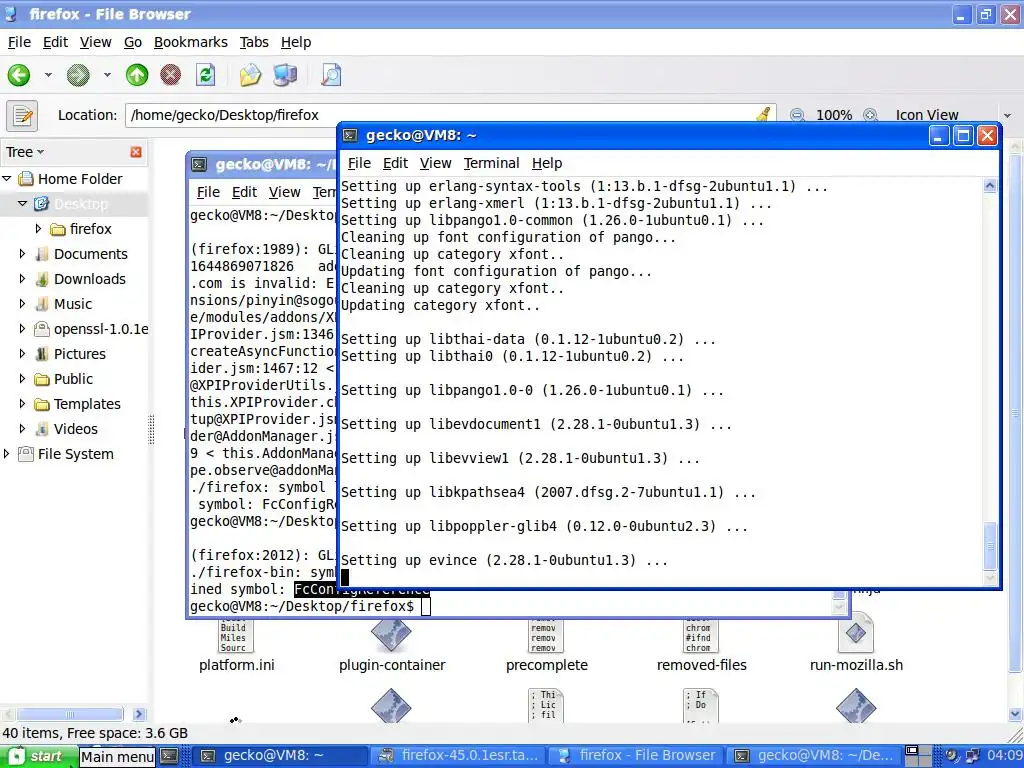Zoom in with the plus magnifier
This screenshot has height=768, width=1024.
tap(870, 115)
